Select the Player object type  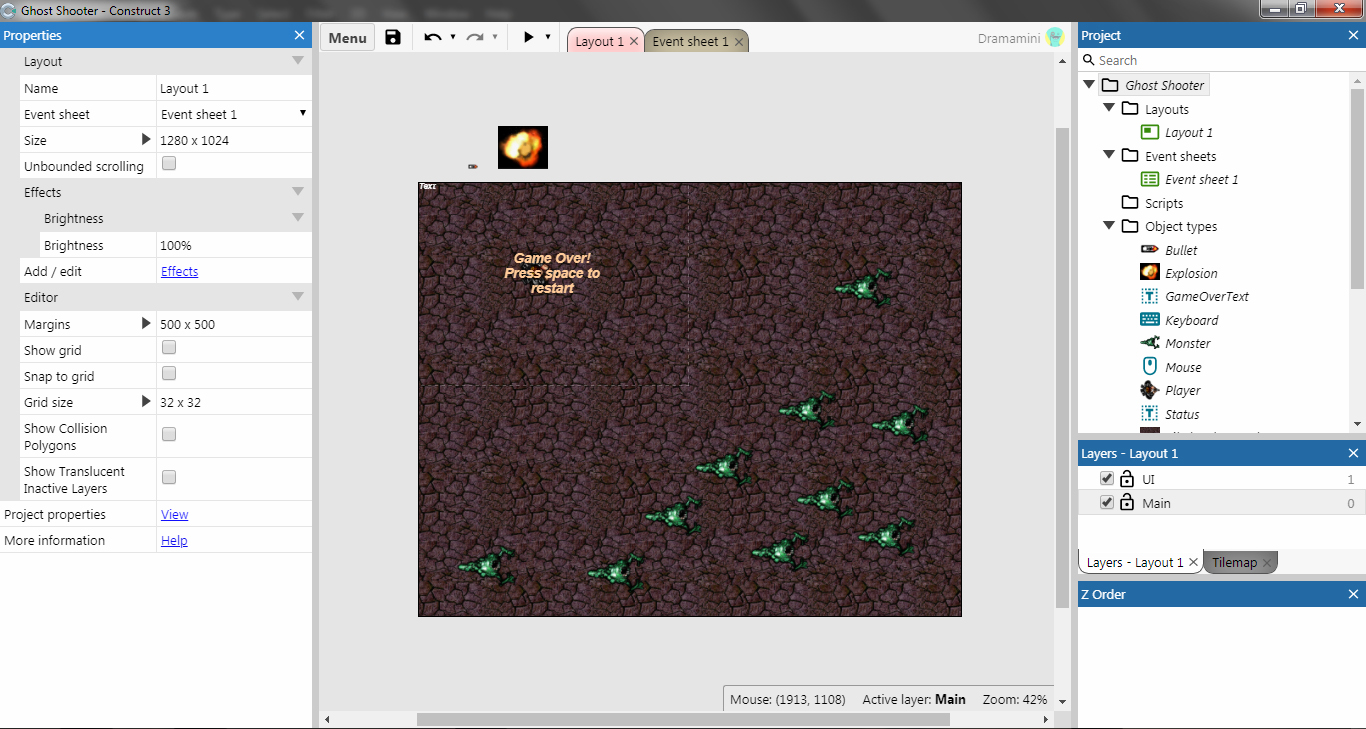tap(1182, 390)
